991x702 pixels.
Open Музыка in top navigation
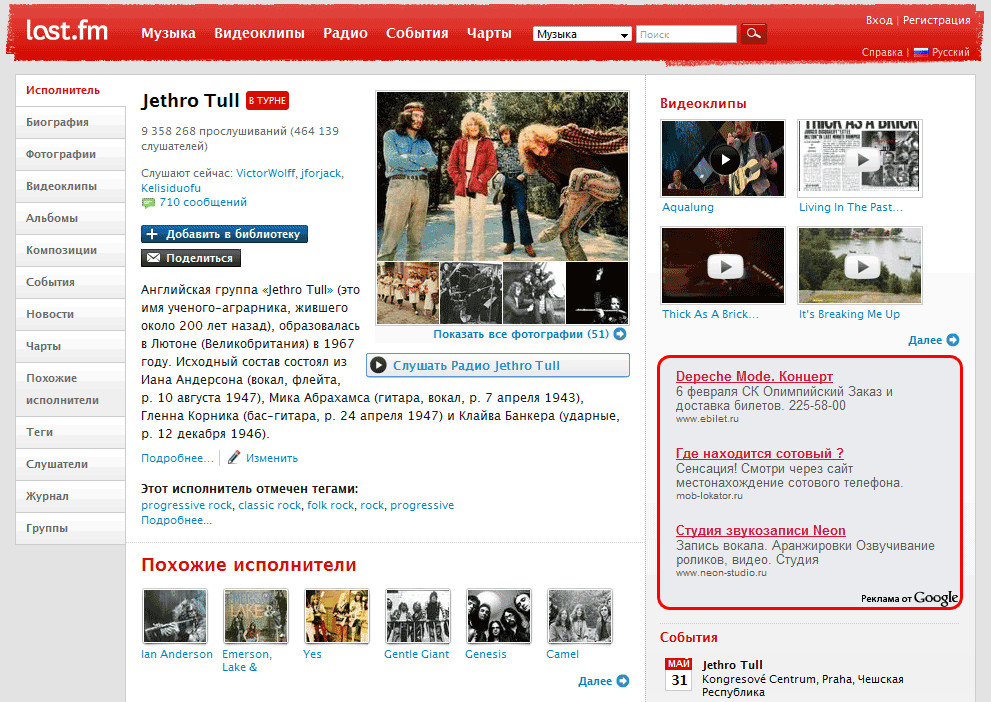point(168,33)
